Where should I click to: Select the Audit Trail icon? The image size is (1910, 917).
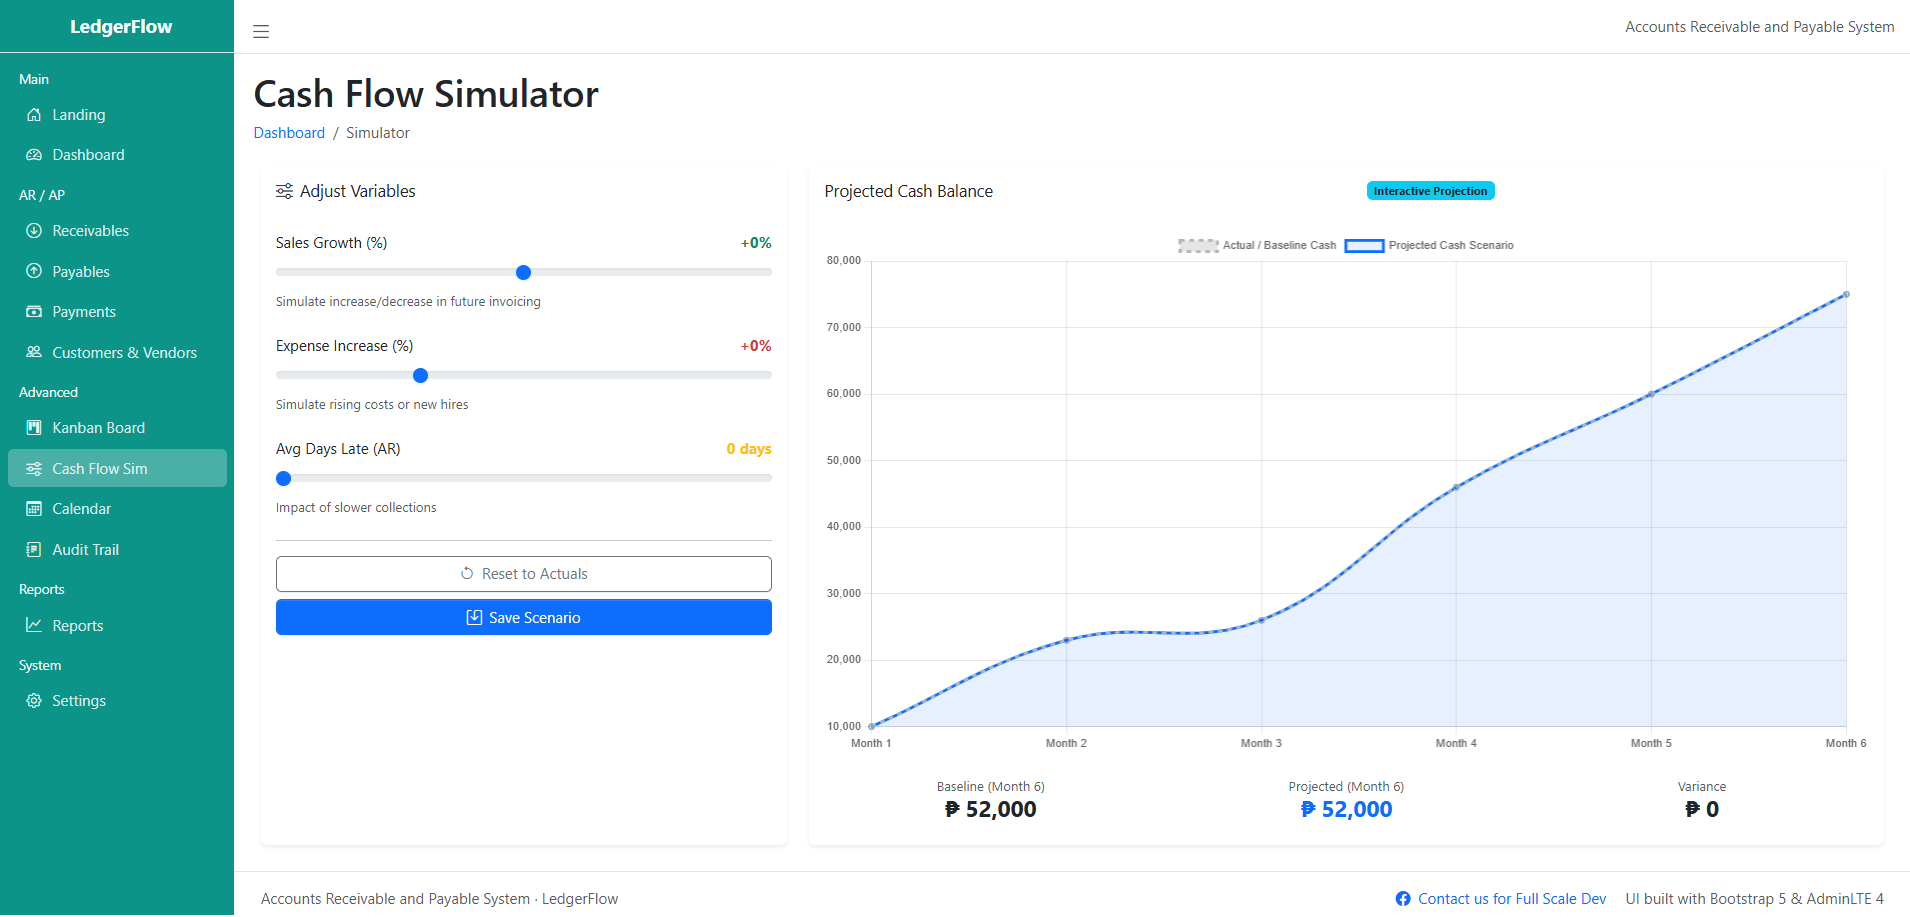pyautogui.click(x=33, y=549)
